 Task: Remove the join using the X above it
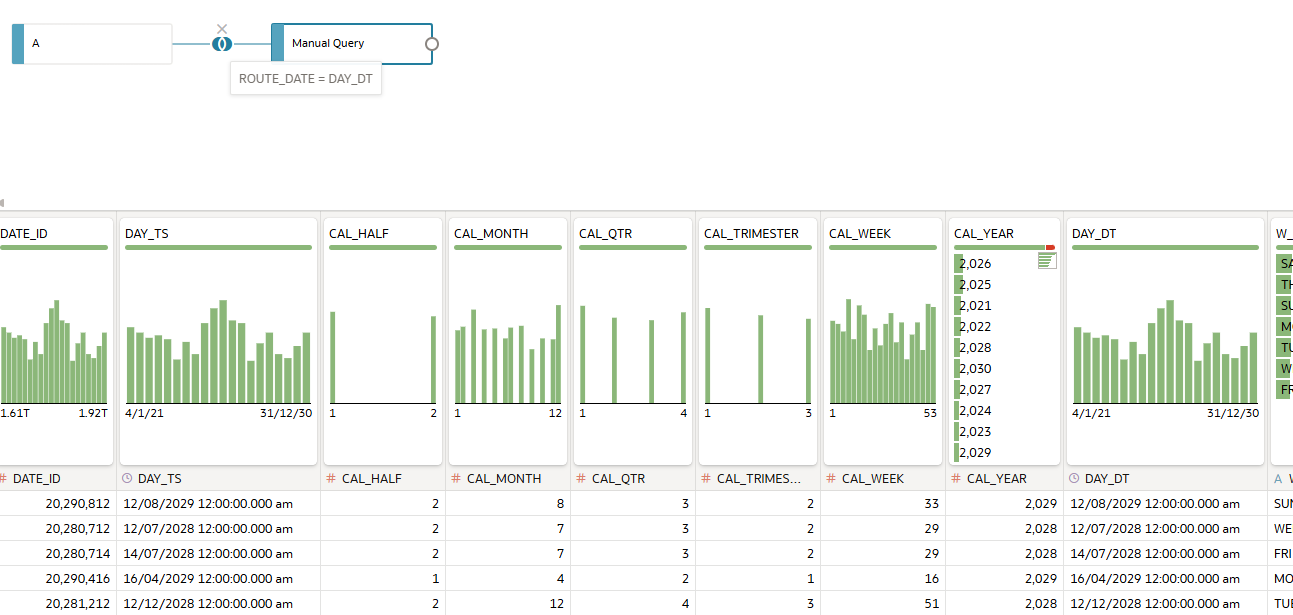click(222, 29)
